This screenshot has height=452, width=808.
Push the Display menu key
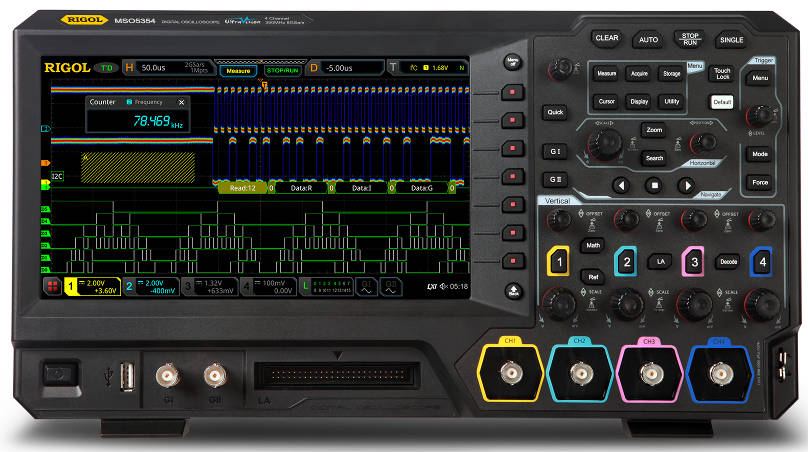click(x=639, y=102)
